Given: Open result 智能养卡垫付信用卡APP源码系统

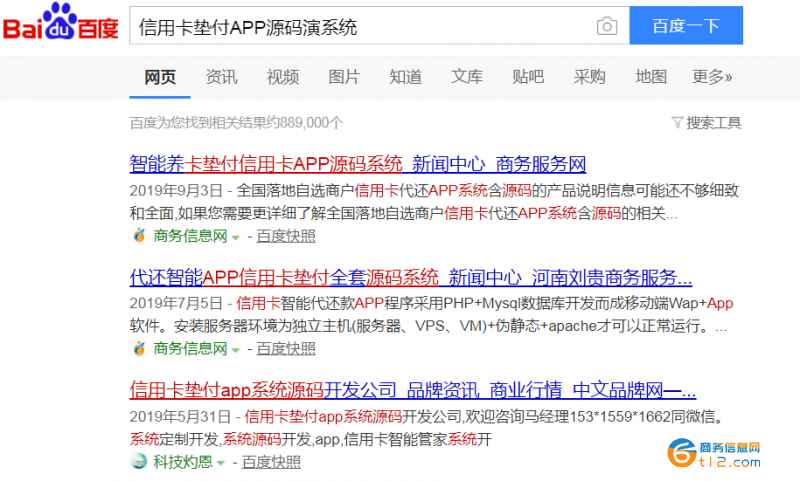Looking at the screenshot, I should coord(358,164).
